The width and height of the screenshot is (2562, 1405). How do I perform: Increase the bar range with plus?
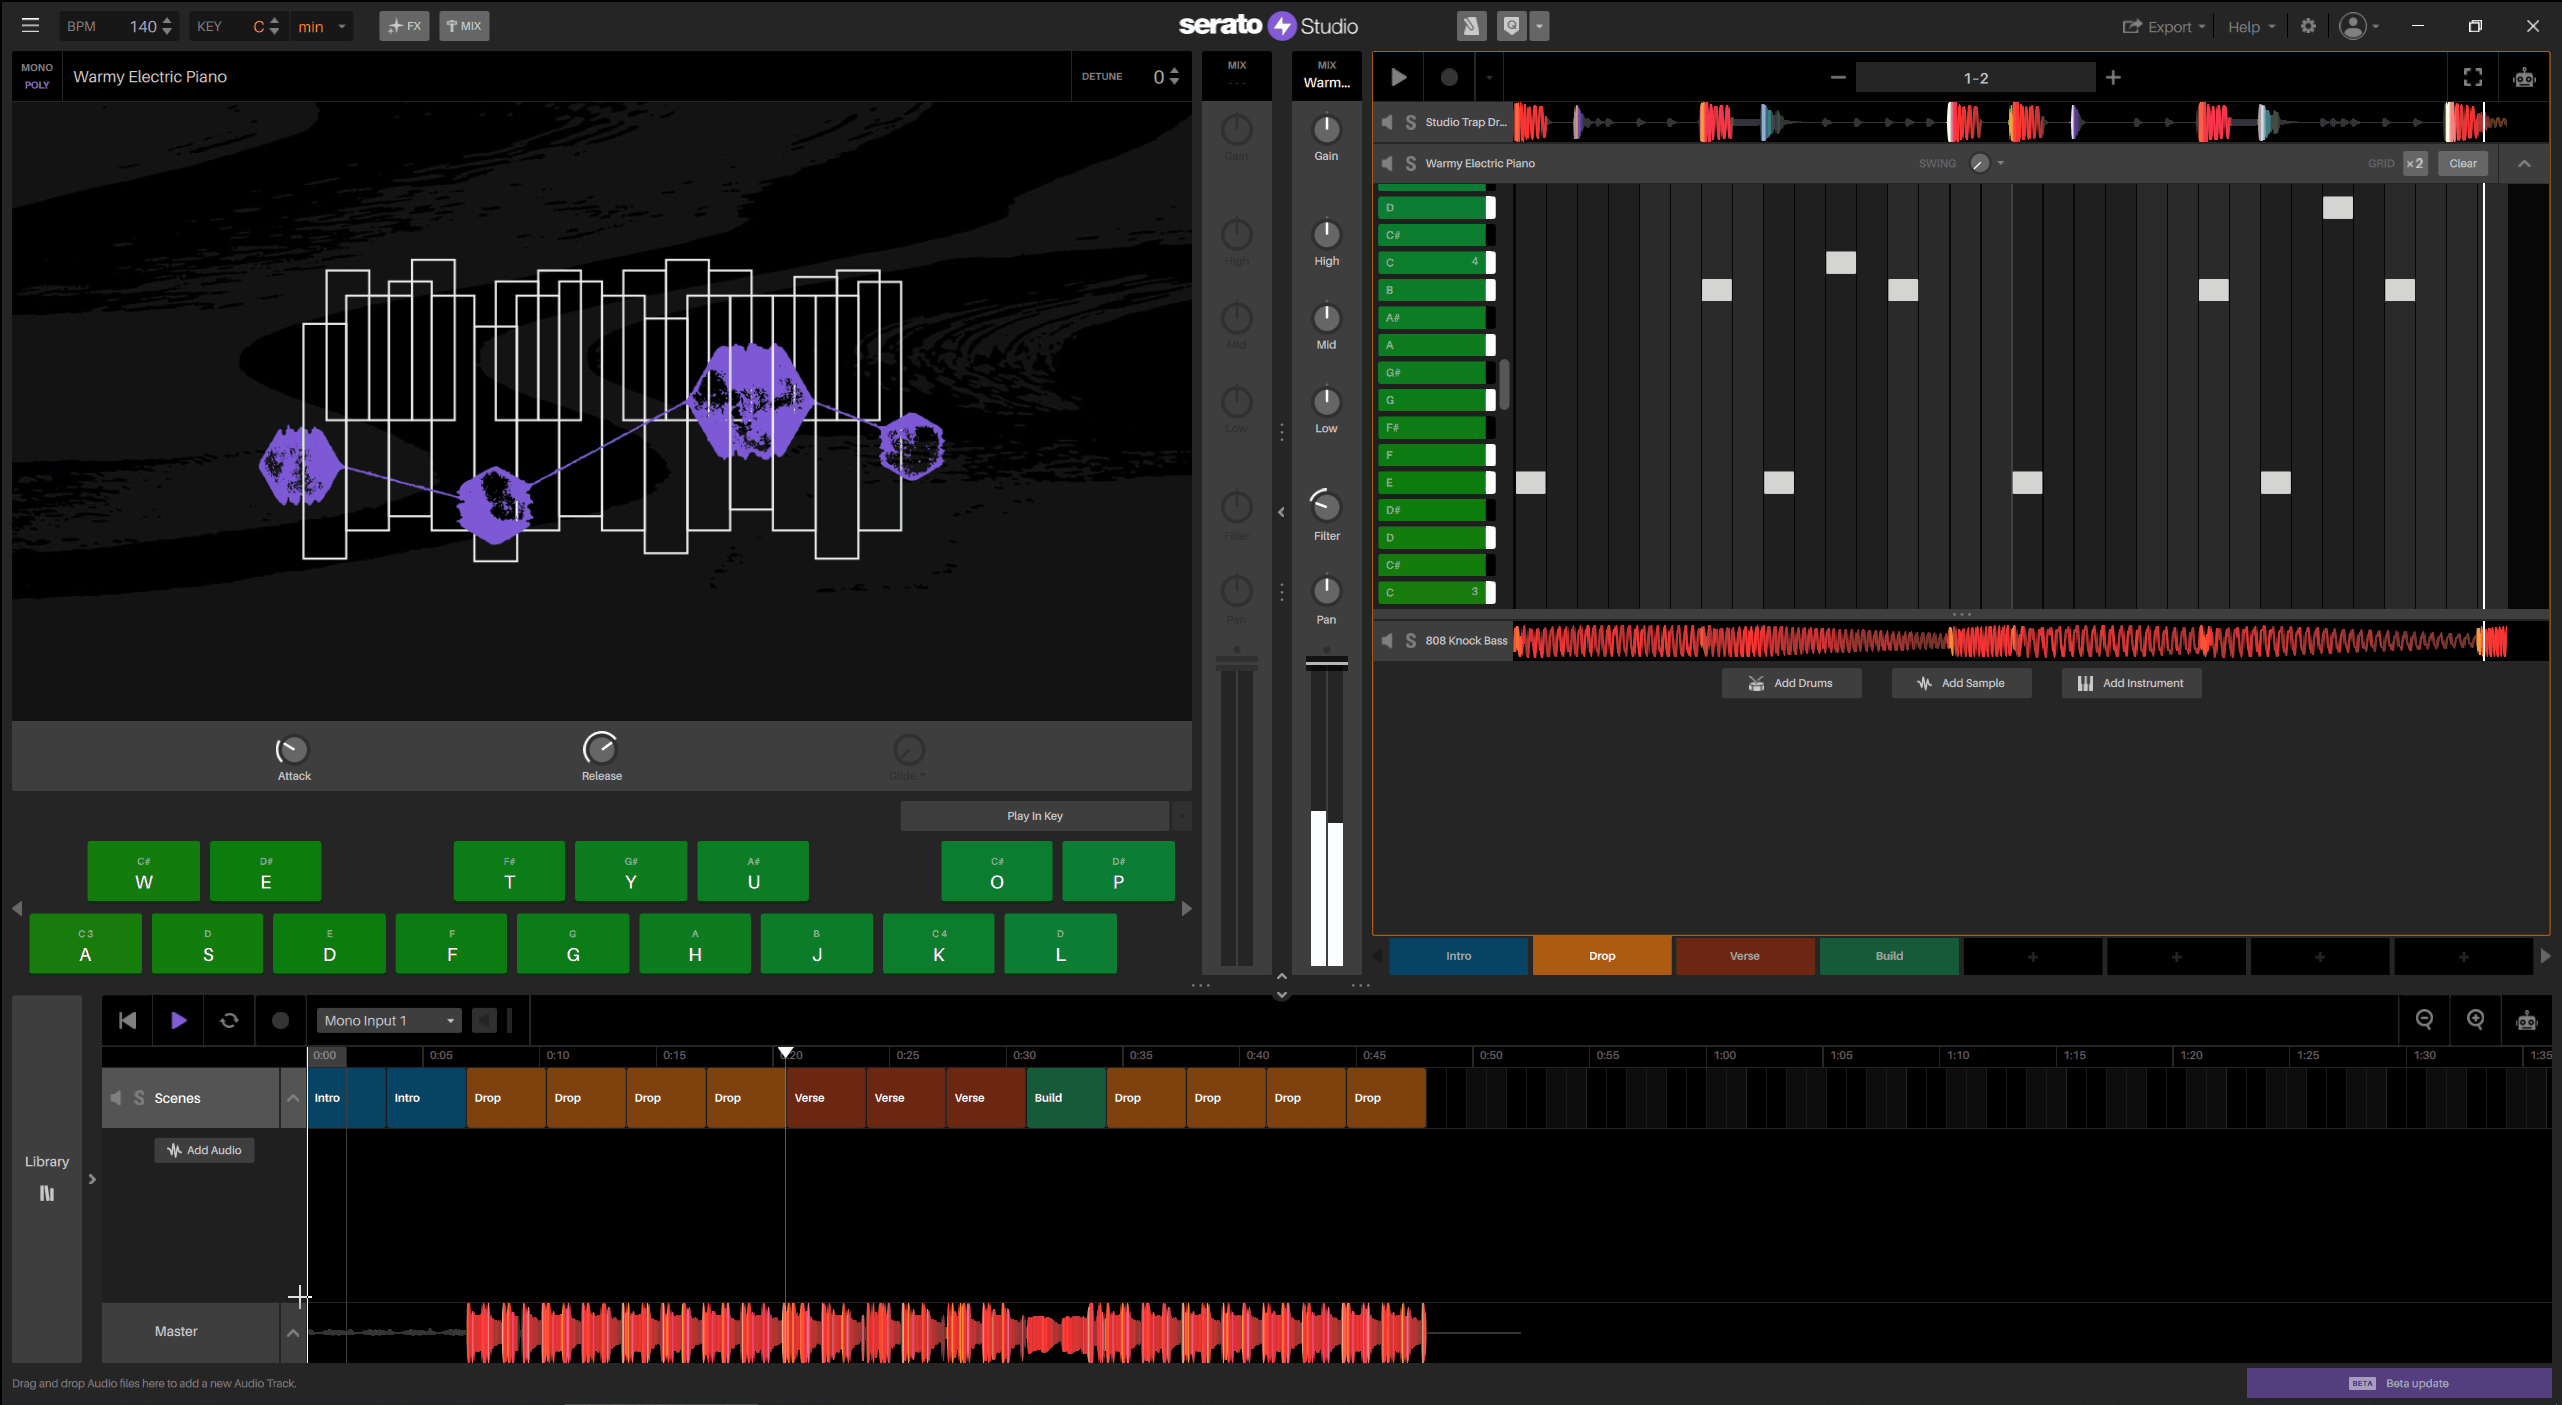tap(2112, 77)
